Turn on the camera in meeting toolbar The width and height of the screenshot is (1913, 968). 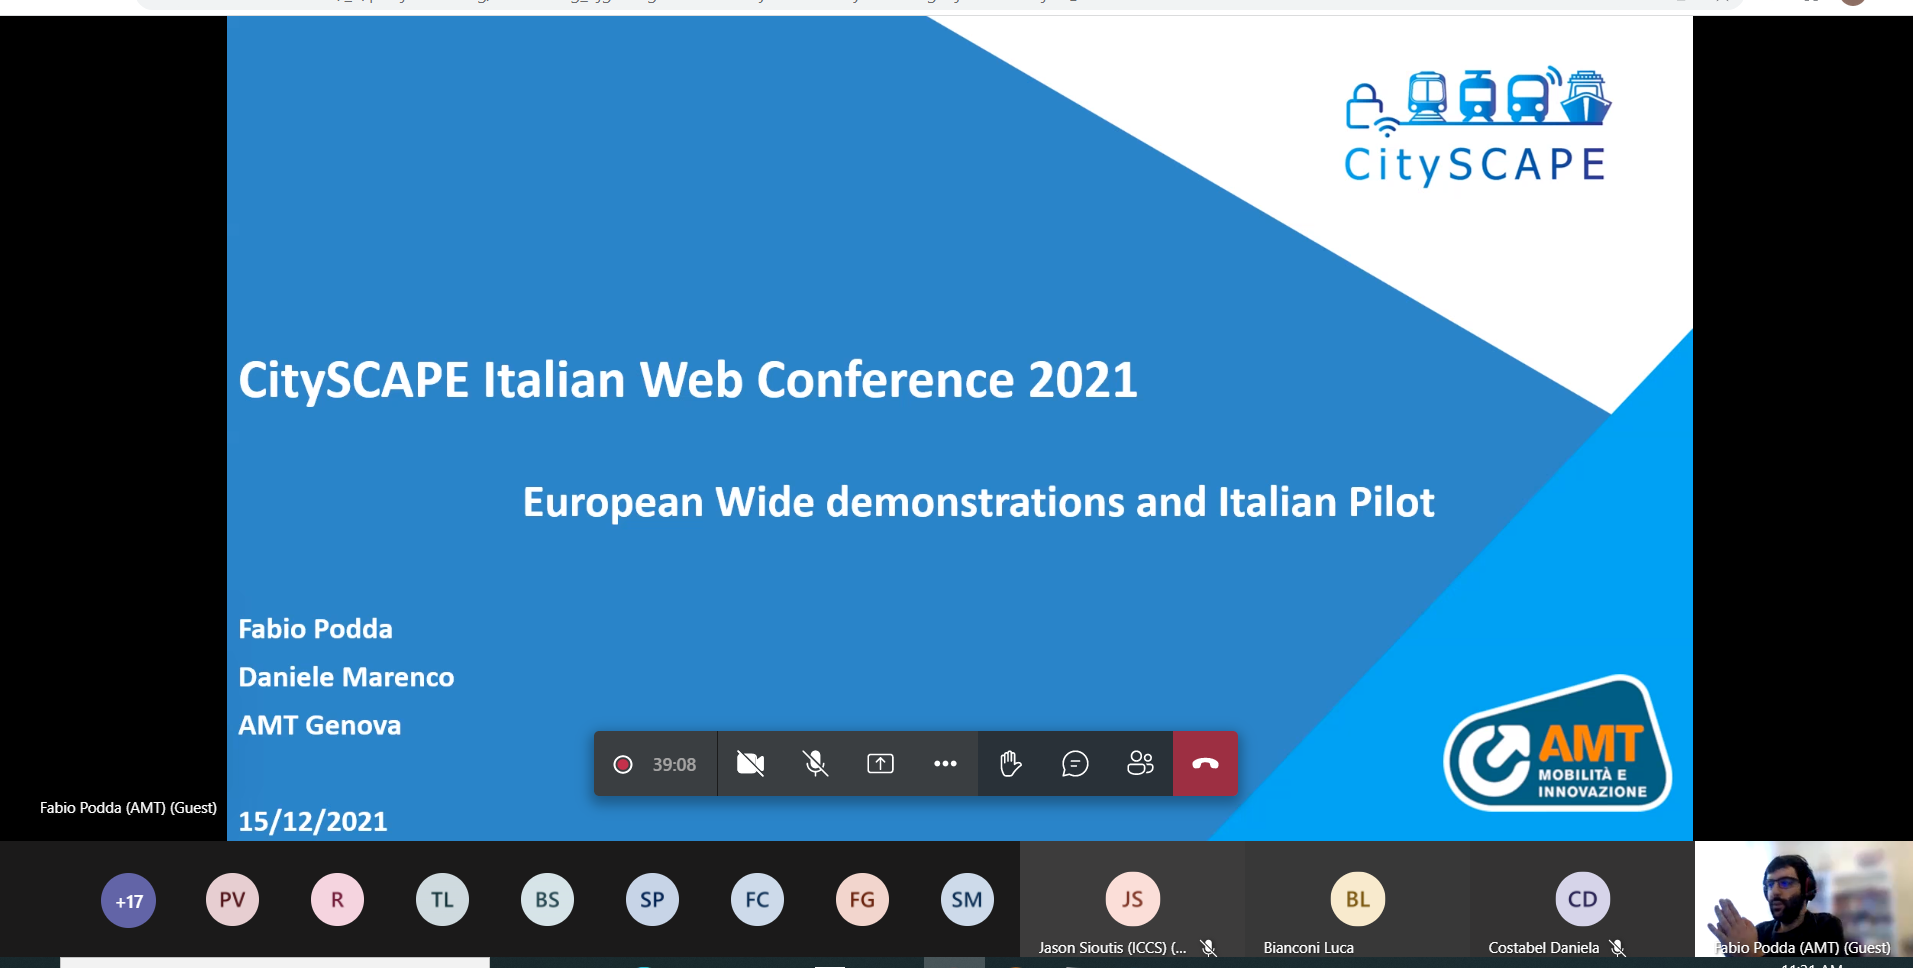(750, 764)
